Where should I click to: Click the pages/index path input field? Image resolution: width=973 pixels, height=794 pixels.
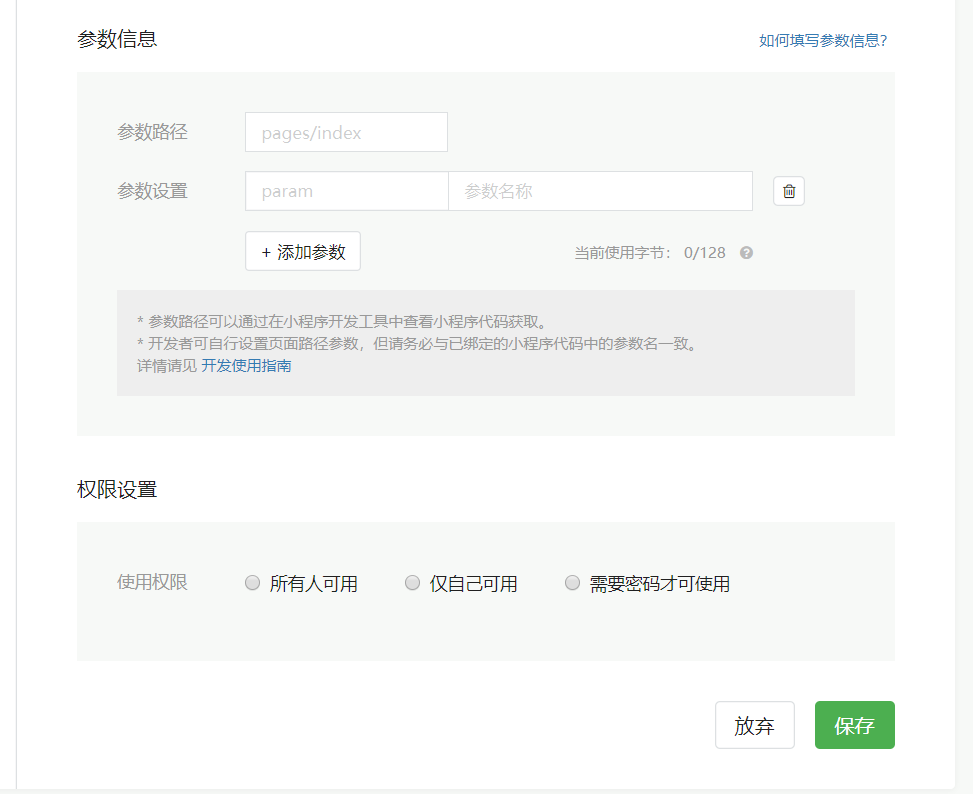coord(345,131)
